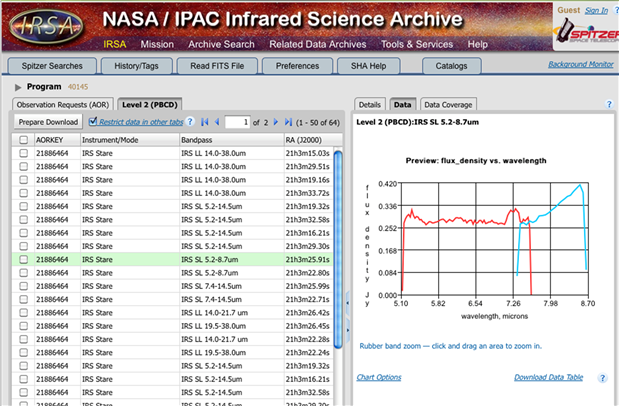
Task: Click the flux density spectrum chart
Action: click(x=495, y=239)
